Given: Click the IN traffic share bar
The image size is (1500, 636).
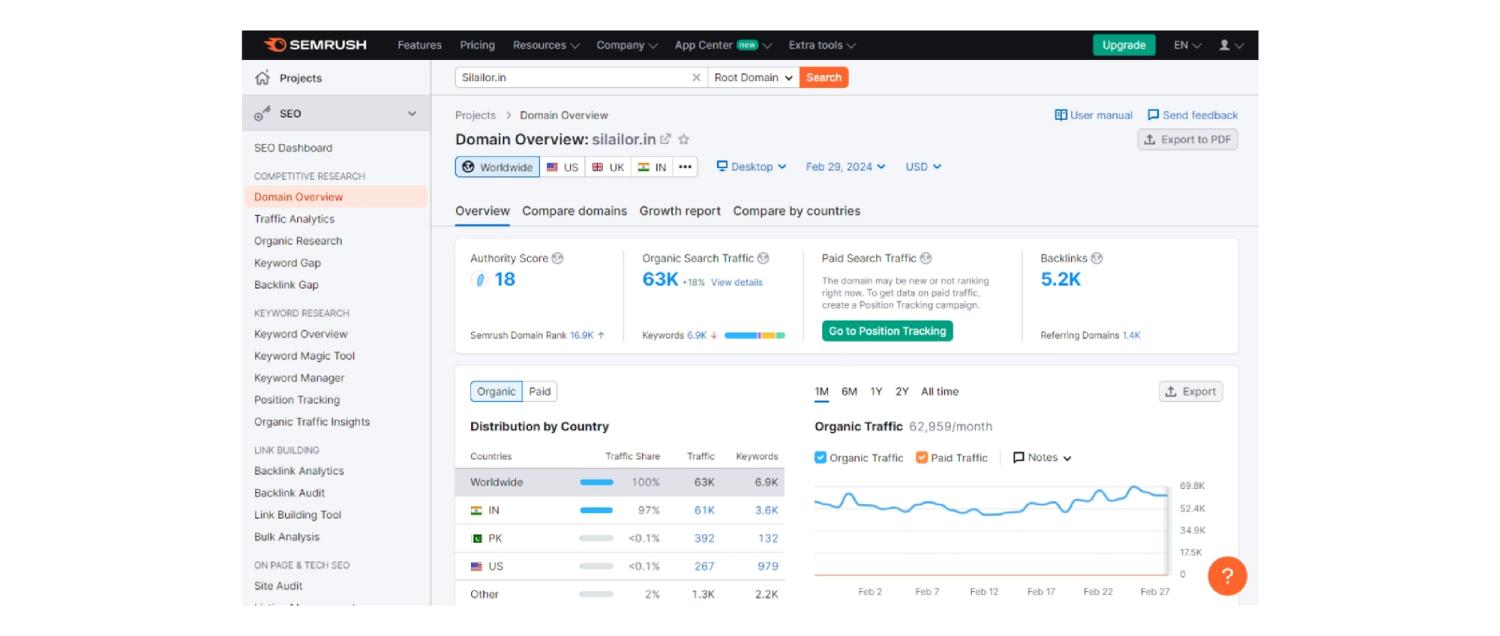Looking at the screenshot, I should click(x=597, y=510).
